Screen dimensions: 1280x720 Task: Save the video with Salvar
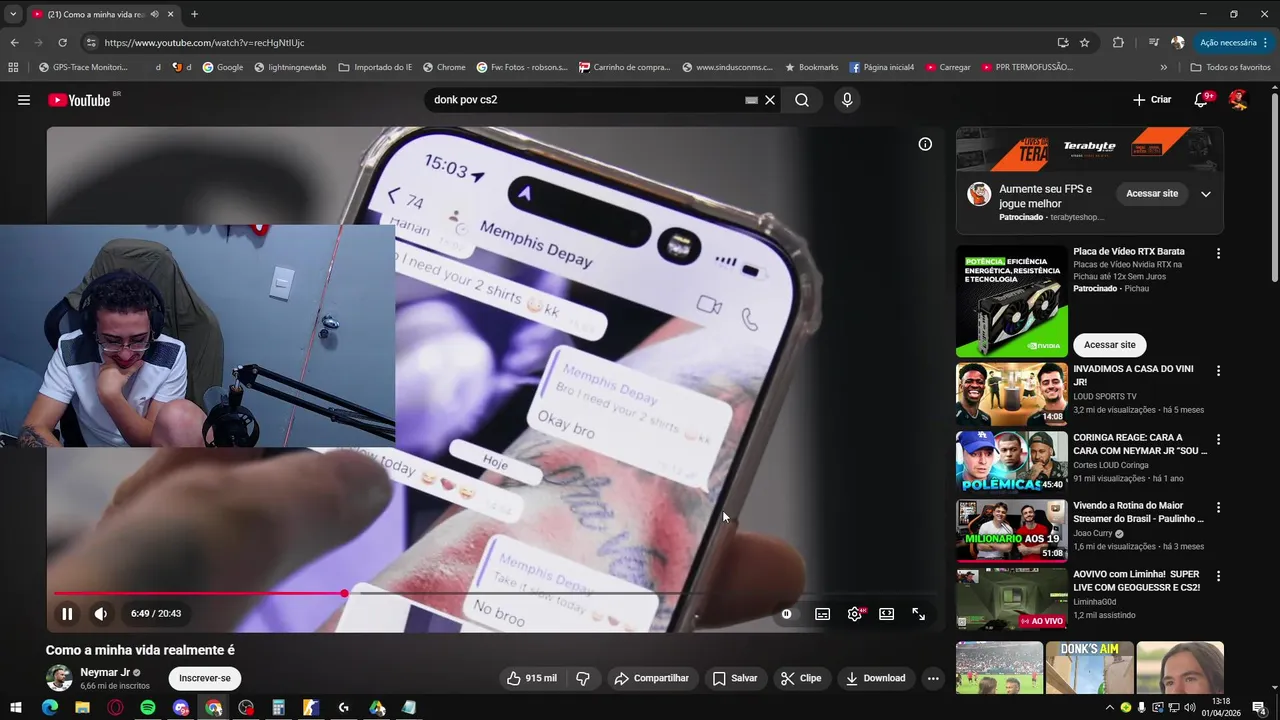point(735,678)
